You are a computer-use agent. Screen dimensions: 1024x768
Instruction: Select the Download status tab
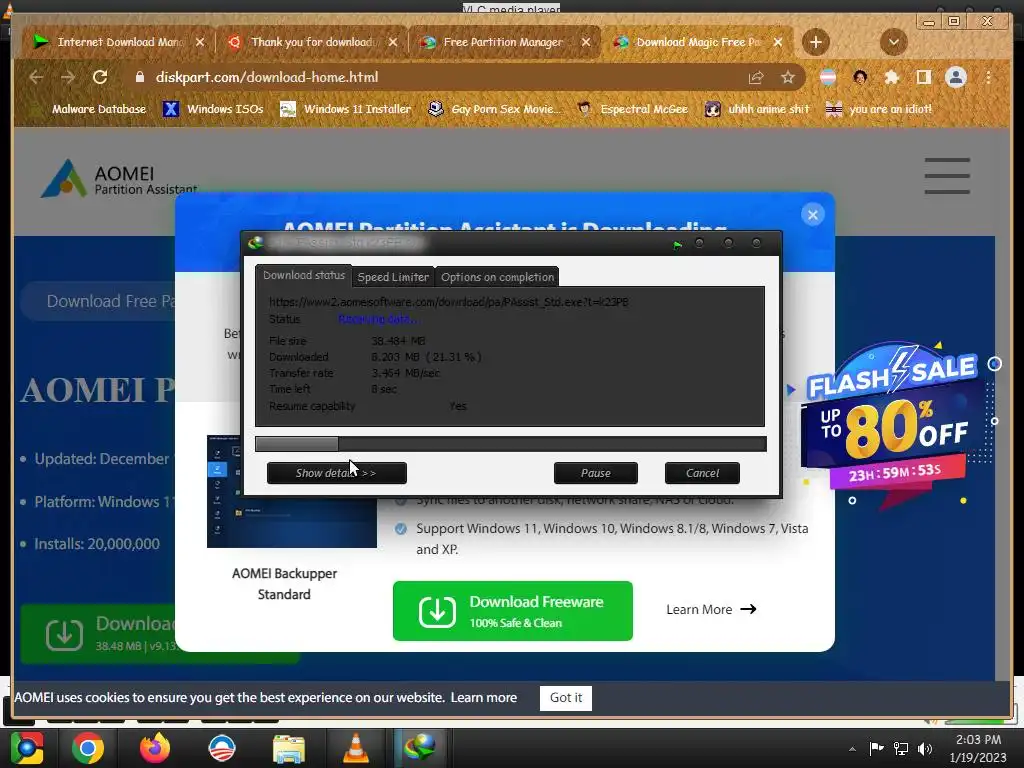(304, 276)
